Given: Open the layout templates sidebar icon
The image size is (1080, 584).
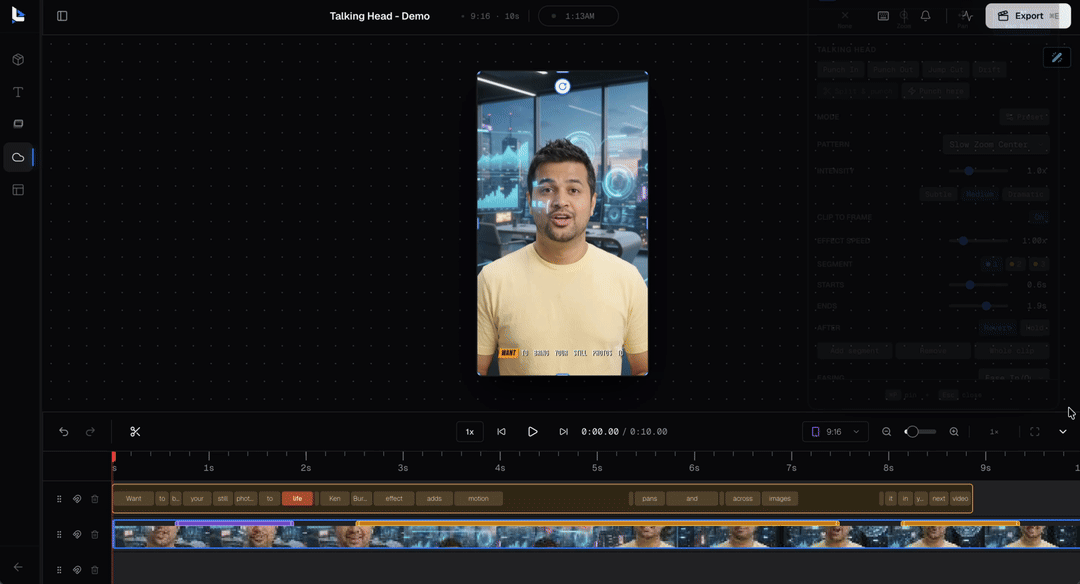Looking at the screenshot, I should 19,190.
